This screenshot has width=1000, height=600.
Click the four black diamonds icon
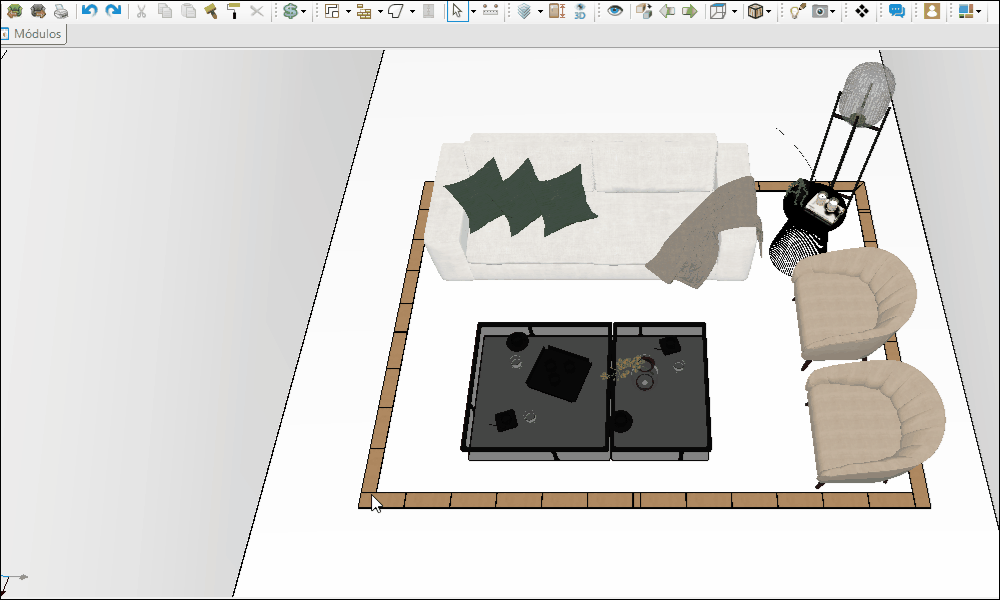click(x=862, y=11)
